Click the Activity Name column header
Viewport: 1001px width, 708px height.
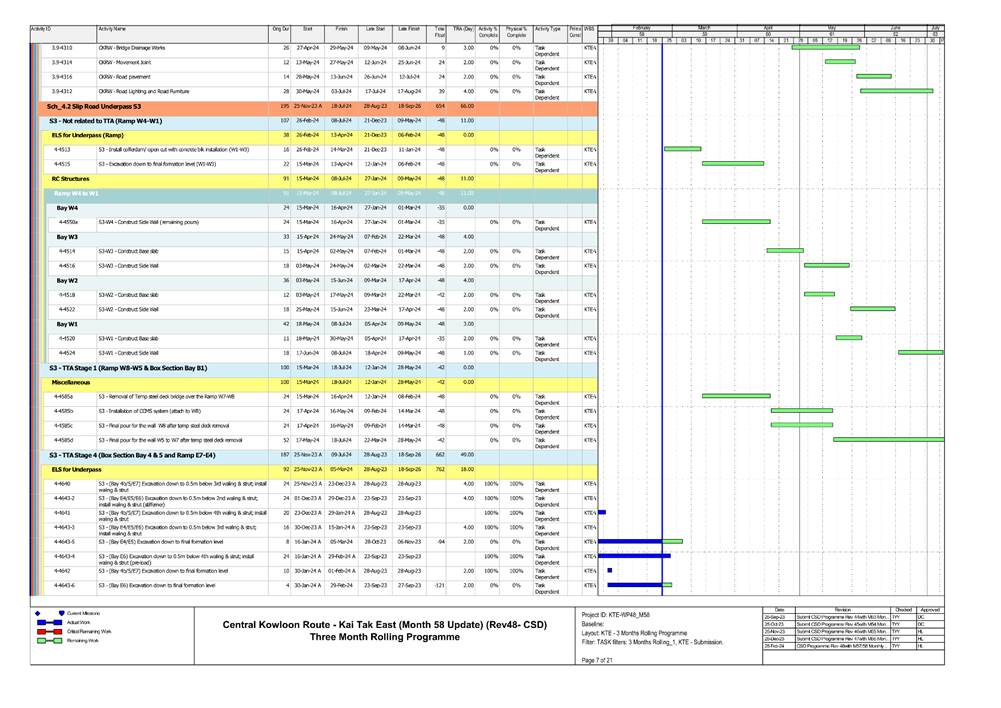(112, 30)
